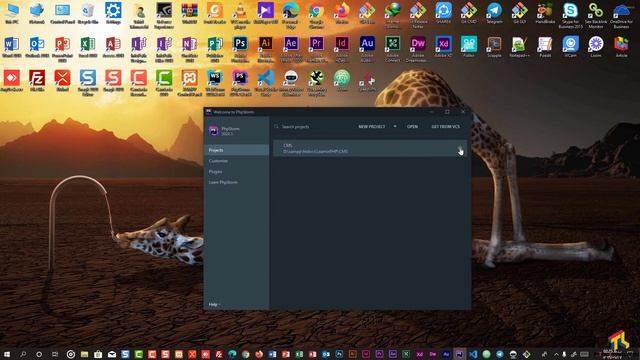640x360 pixels.
Task: Open the Excel desktop shortcut
Action: [x=88, y=47]
